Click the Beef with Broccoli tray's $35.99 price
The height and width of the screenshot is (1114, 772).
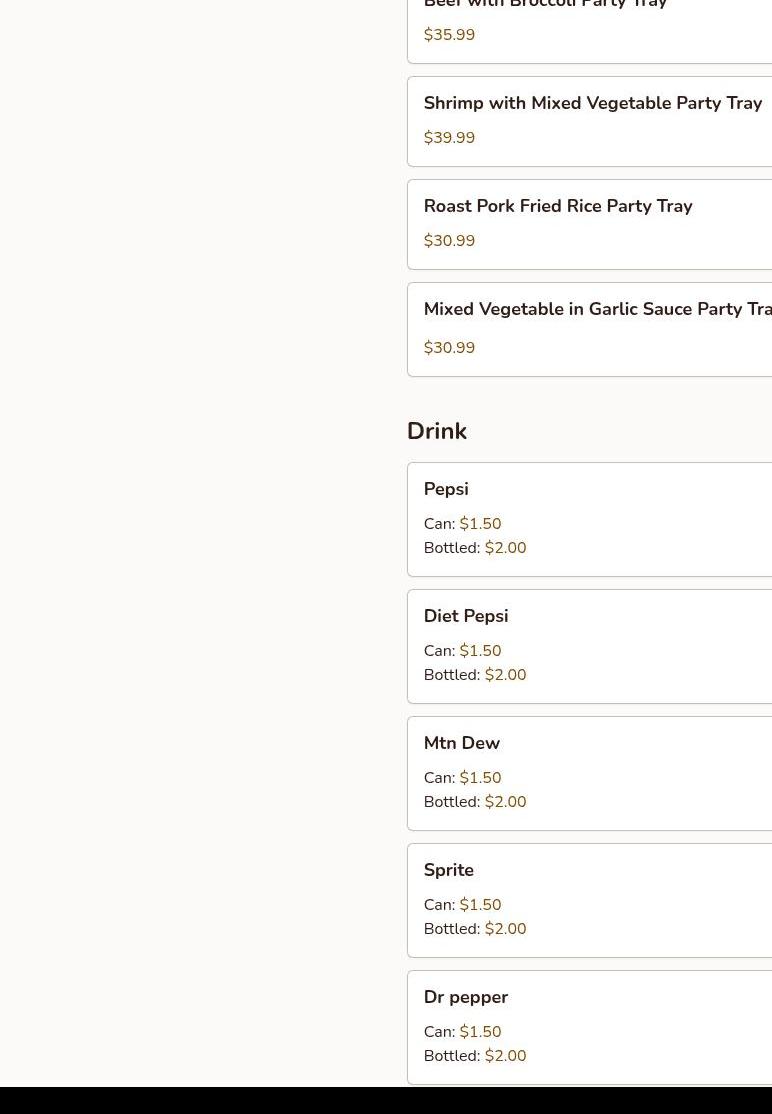pos(449,35)
